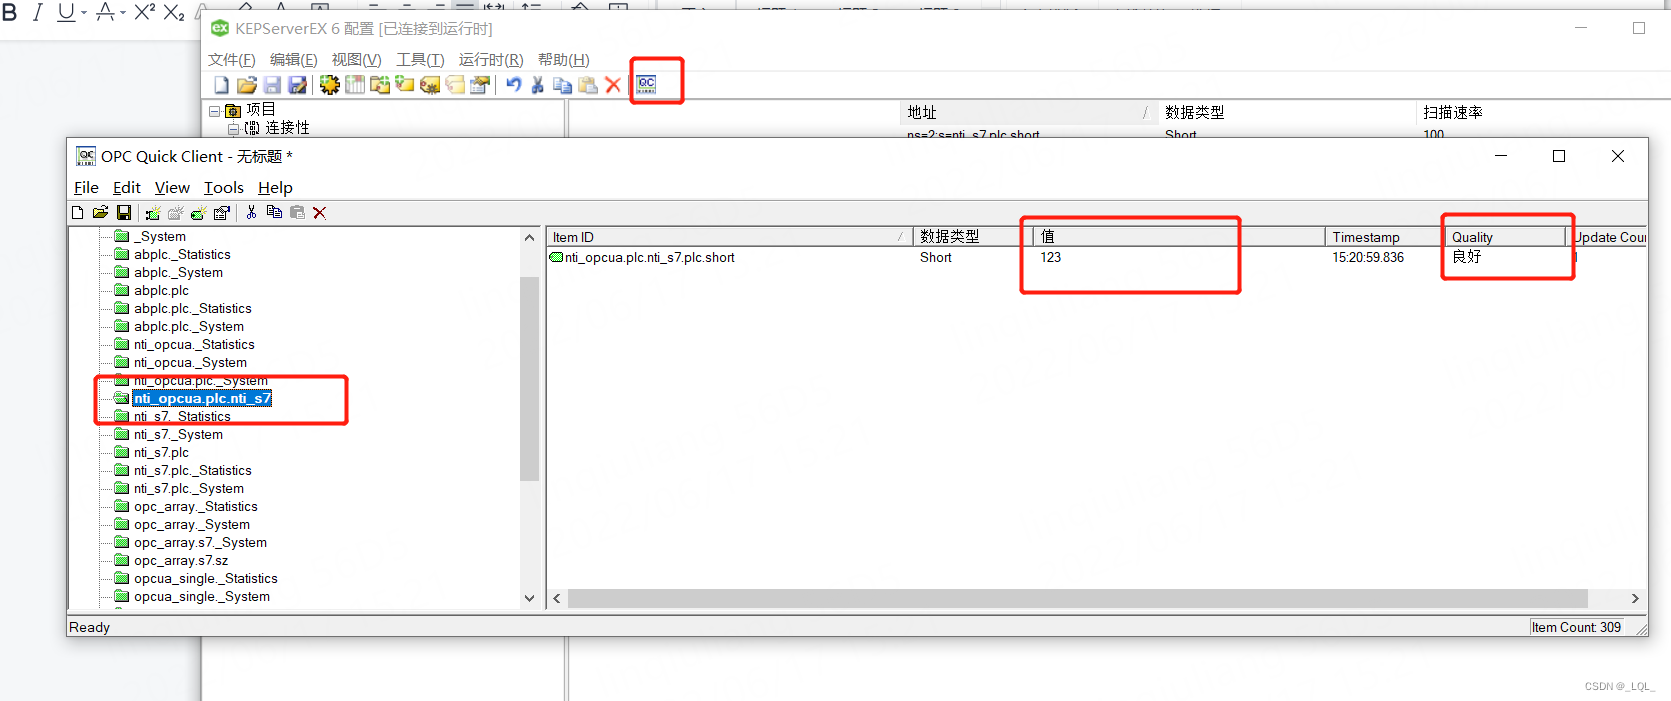Click the Paste icon in KEPServerEX toolbar

click(x=588, y=85)
